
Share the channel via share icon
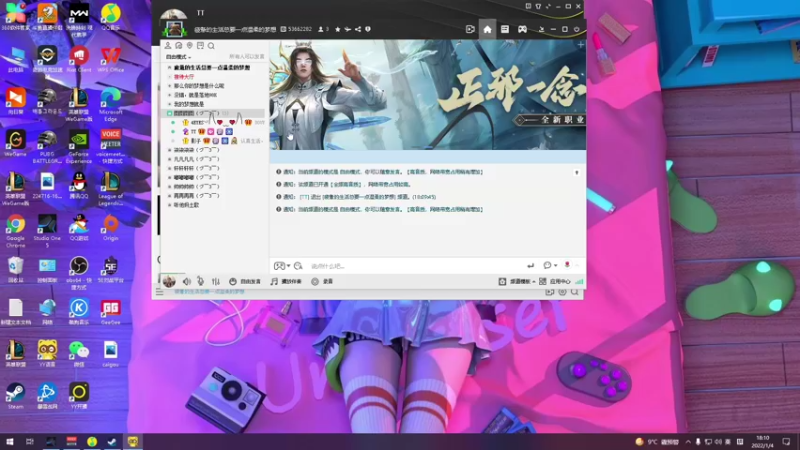[x=358, y=30]
